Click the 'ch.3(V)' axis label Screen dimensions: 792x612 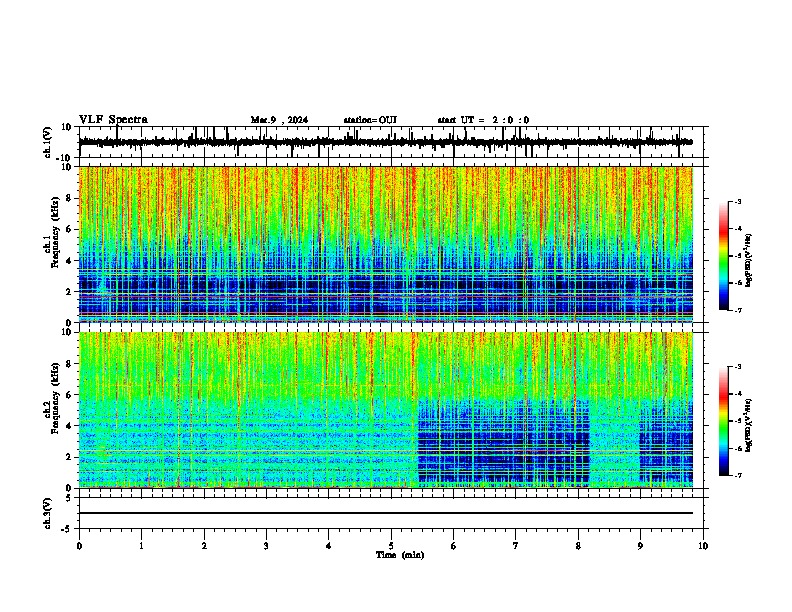tap(48, 513)
